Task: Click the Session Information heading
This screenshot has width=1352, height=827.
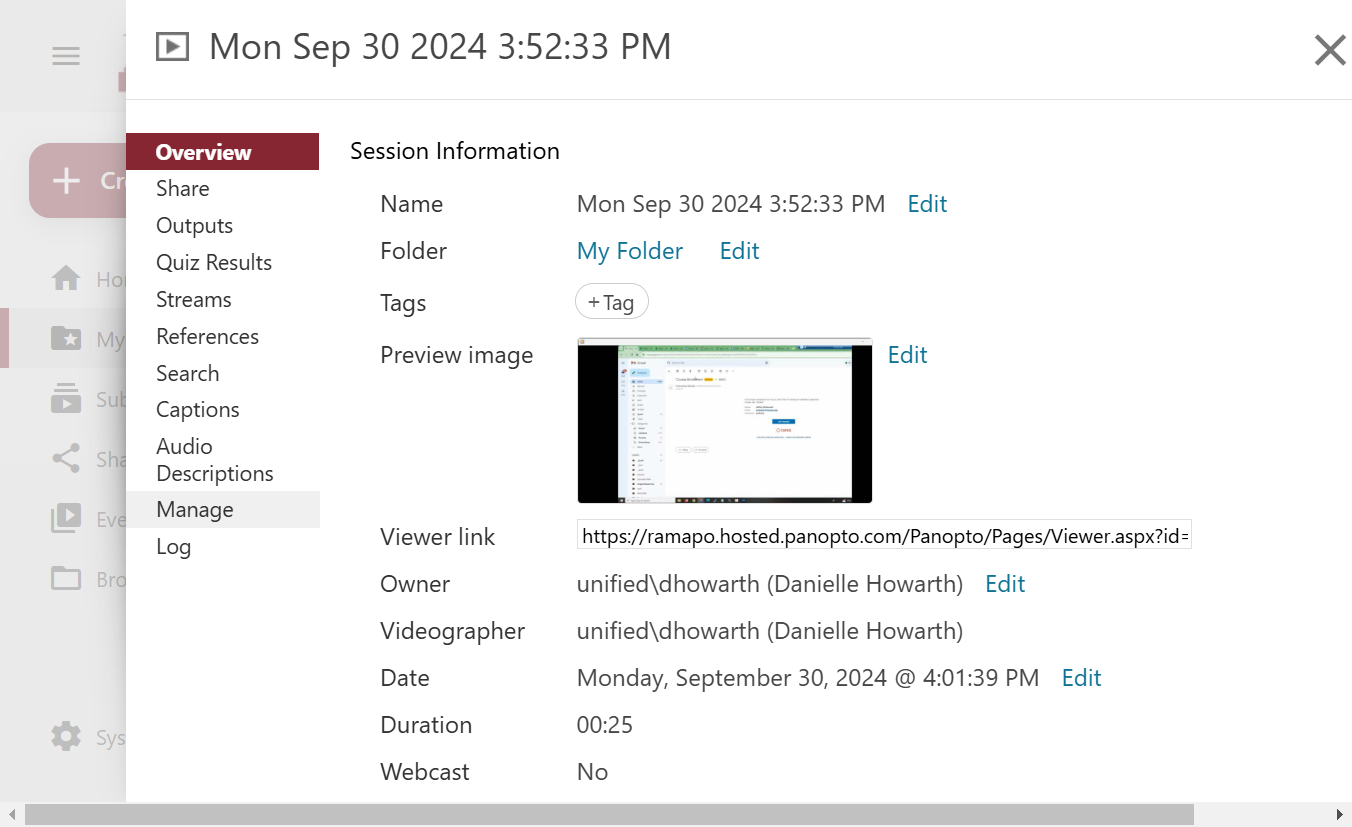Action: point(455,151)
